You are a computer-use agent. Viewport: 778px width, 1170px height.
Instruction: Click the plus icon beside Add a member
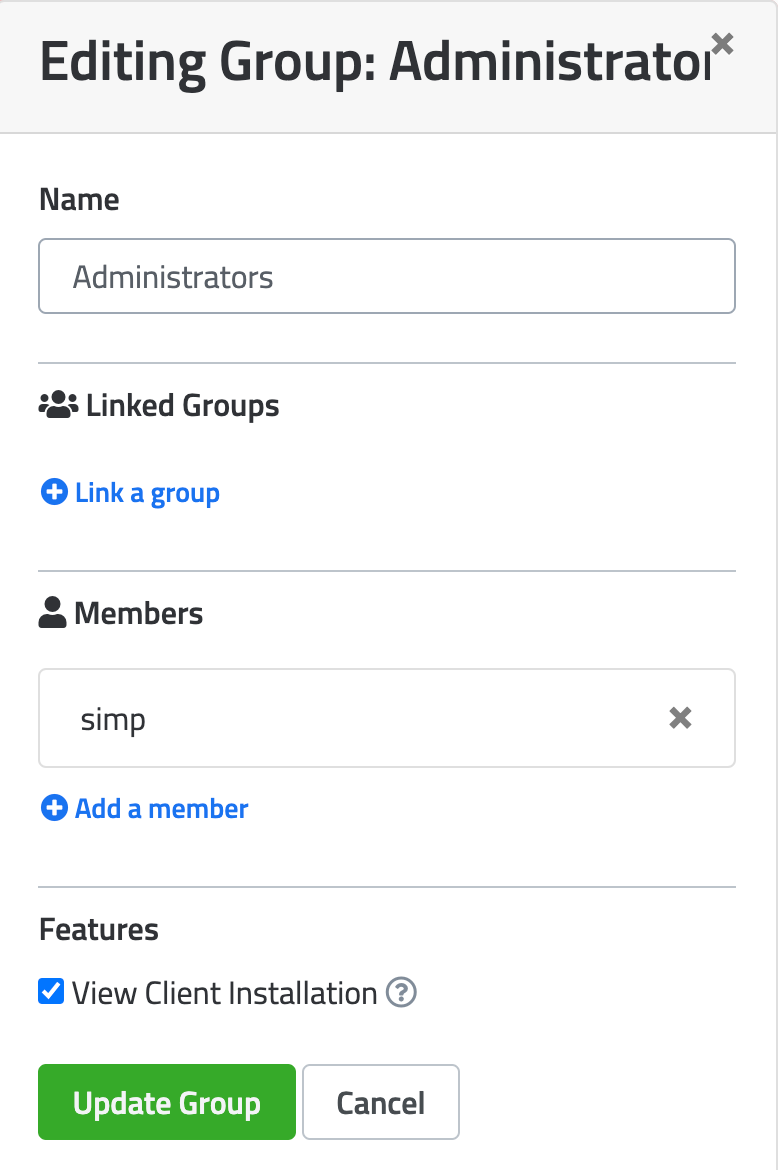tap(54, 807)
